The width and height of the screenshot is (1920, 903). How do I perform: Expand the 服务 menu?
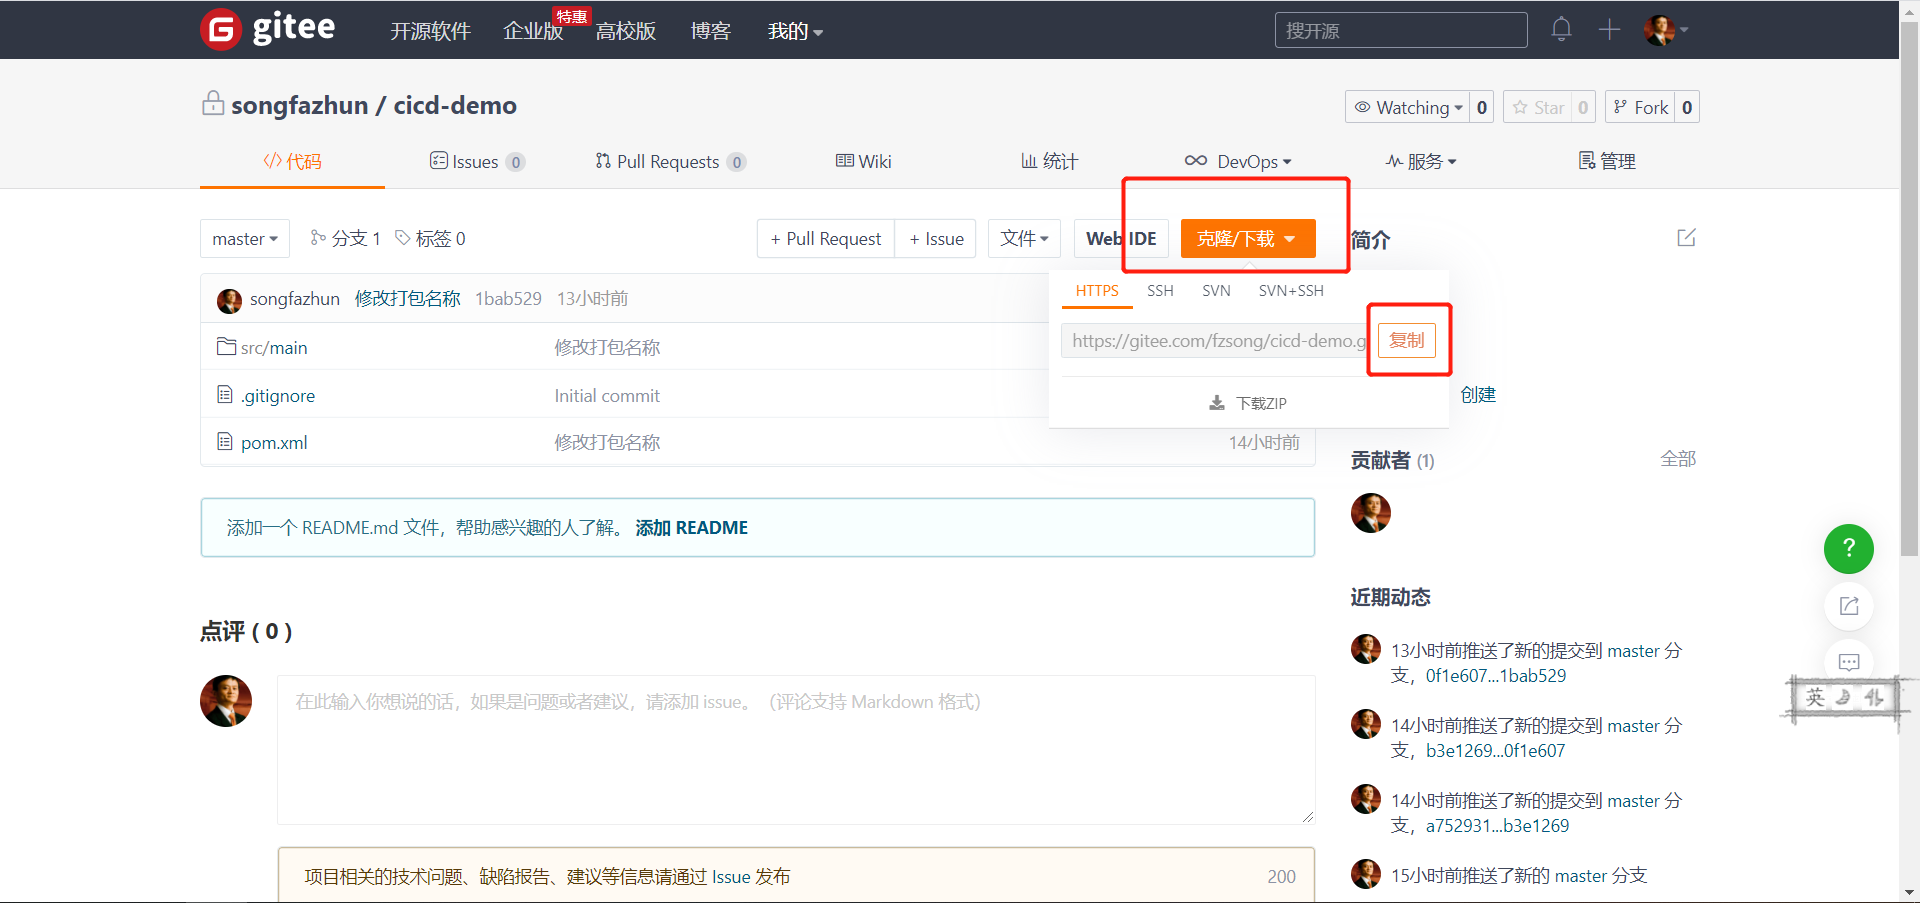click(1421, 162)
